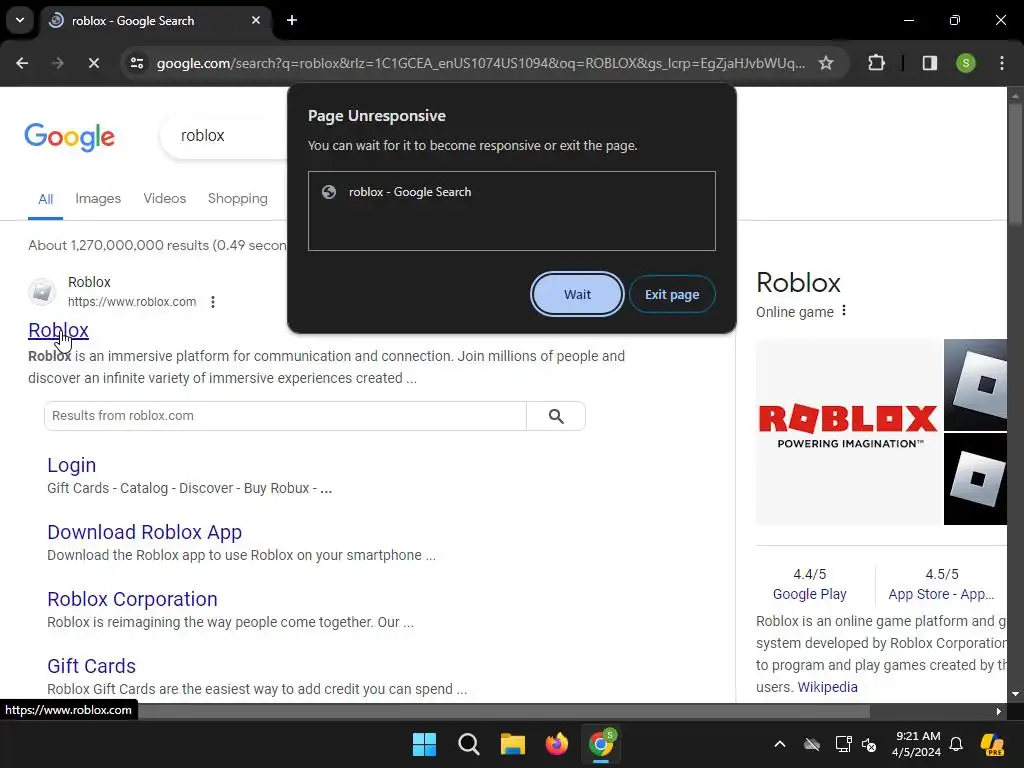1024x768 pixels.
Task: Select the roblox - Google Search tab
Action: [155, 21]
